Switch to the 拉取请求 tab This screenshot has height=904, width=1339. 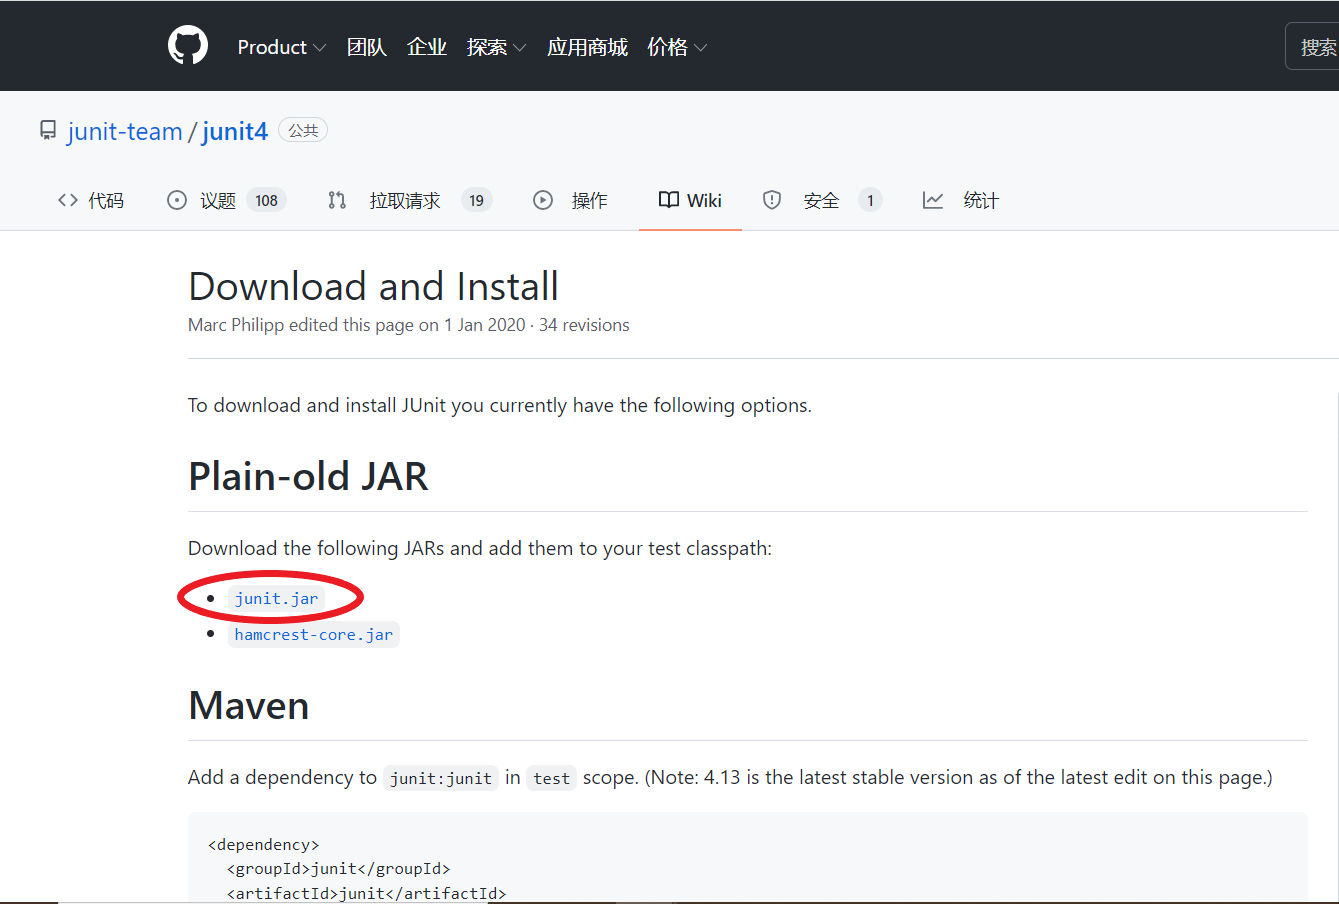click(410, 200)
